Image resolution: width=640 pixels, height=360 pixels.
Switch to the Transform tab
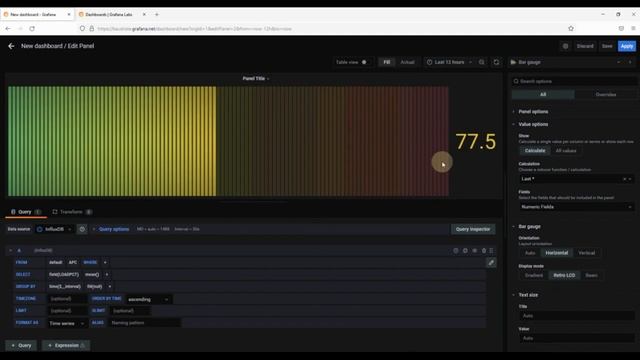(72, 212)
